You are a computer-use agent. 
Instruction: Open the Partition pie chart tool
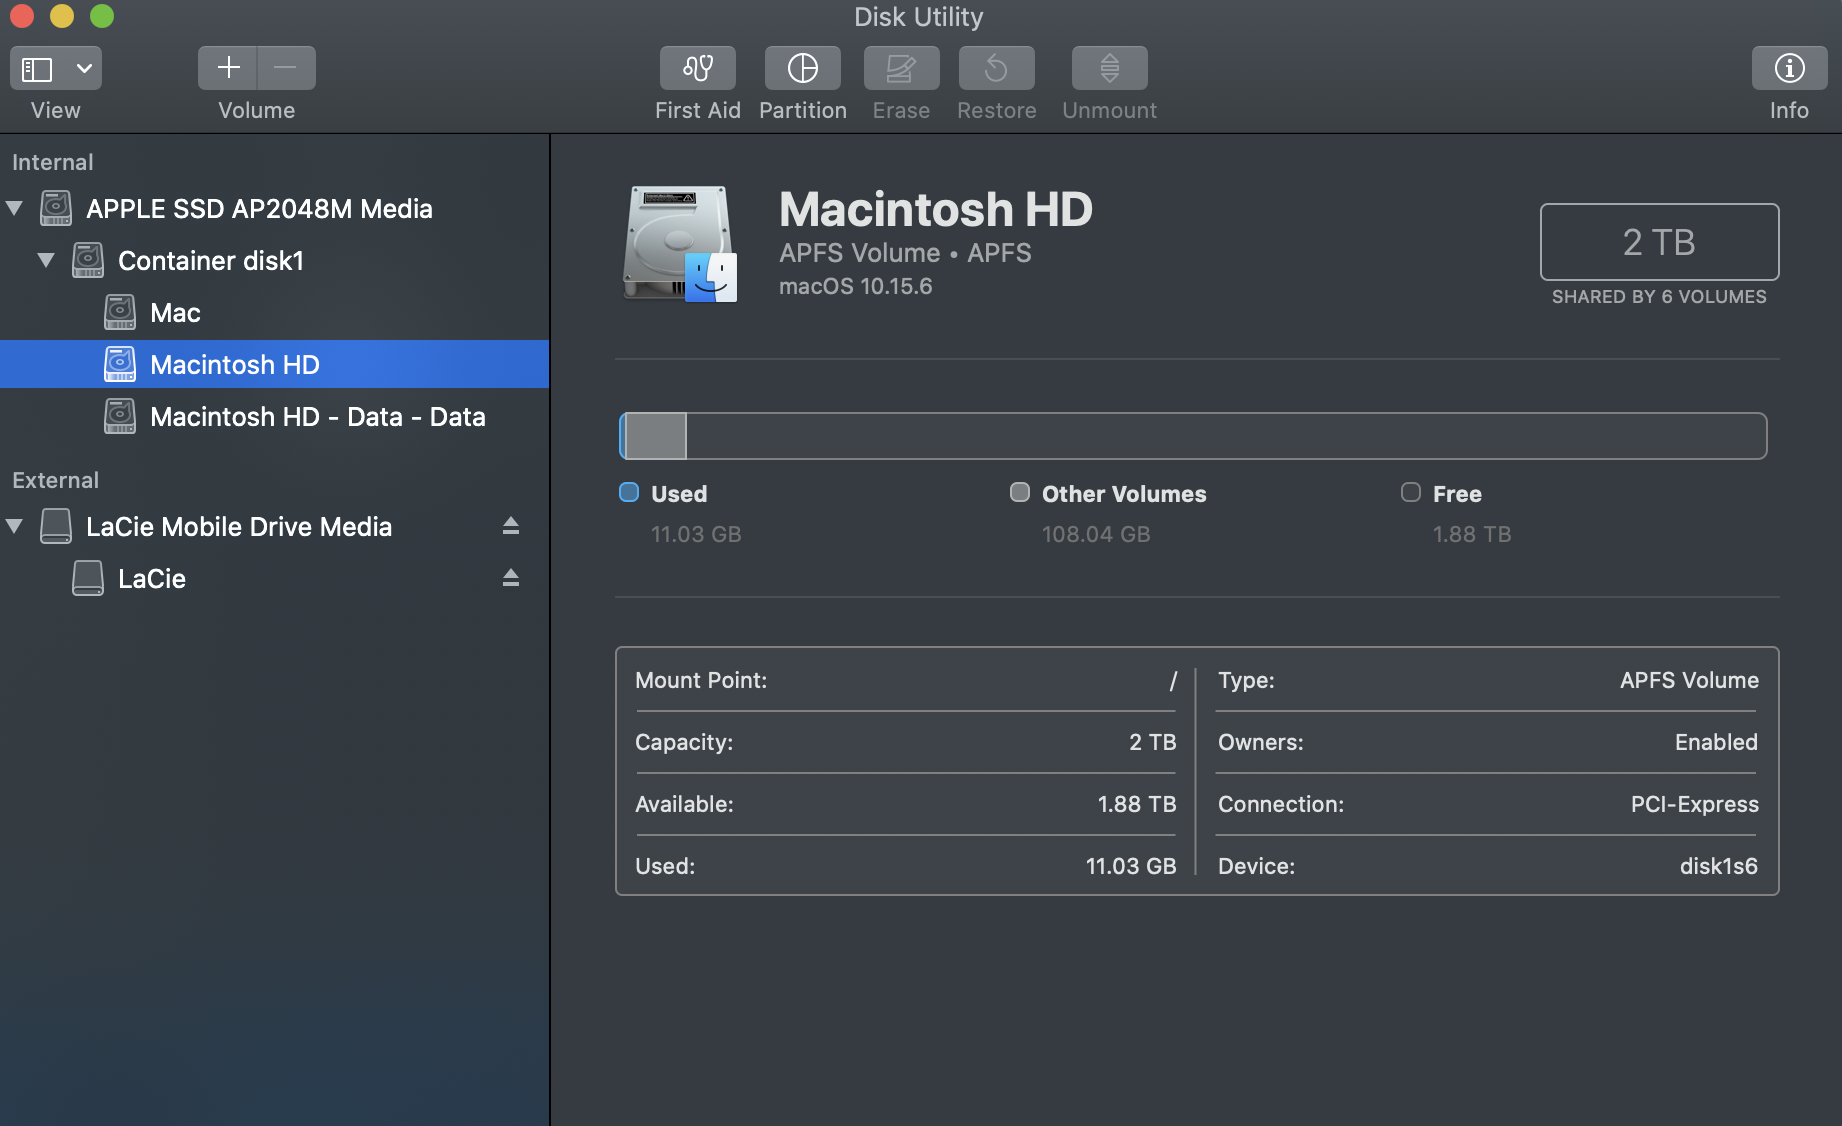802,68
